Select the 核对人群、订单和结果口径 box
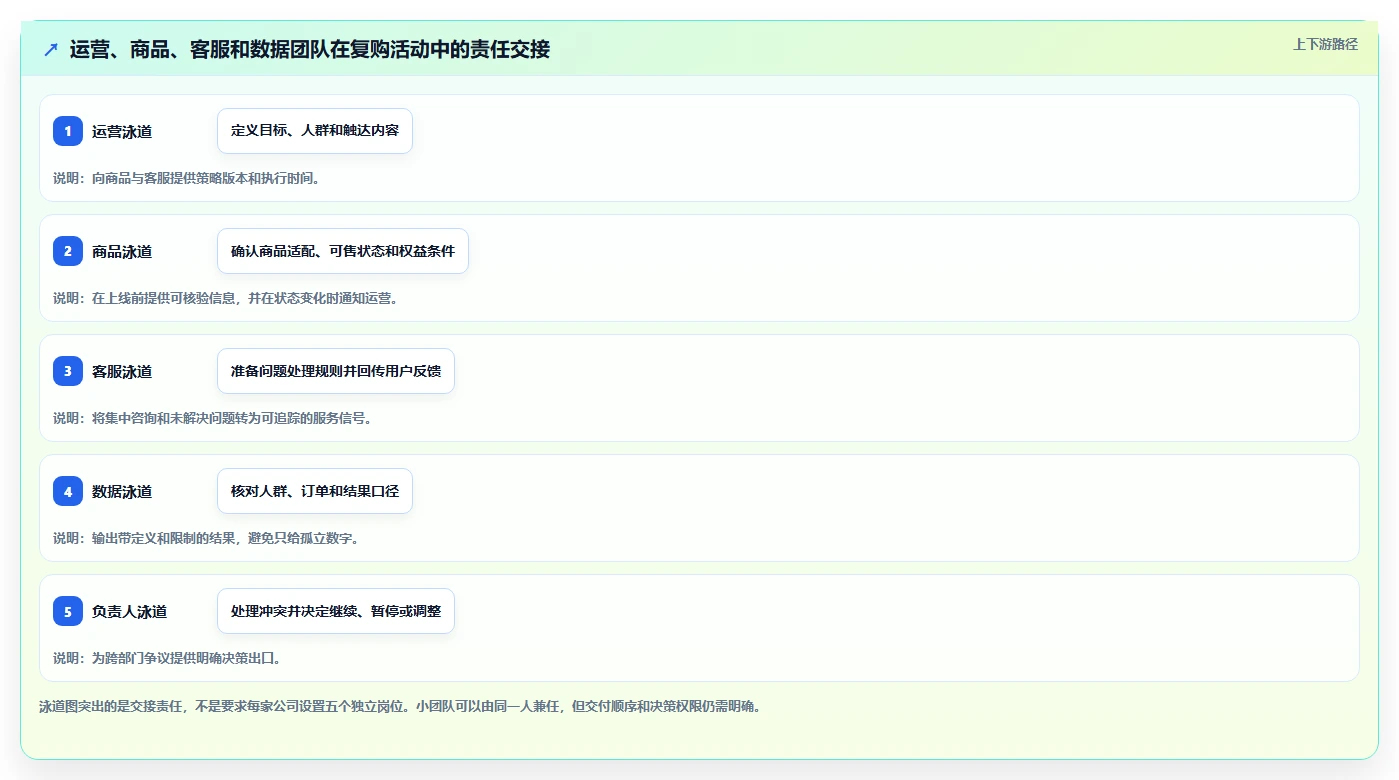This screenshot has width=1399, height=780. click(x=315, y=491)
